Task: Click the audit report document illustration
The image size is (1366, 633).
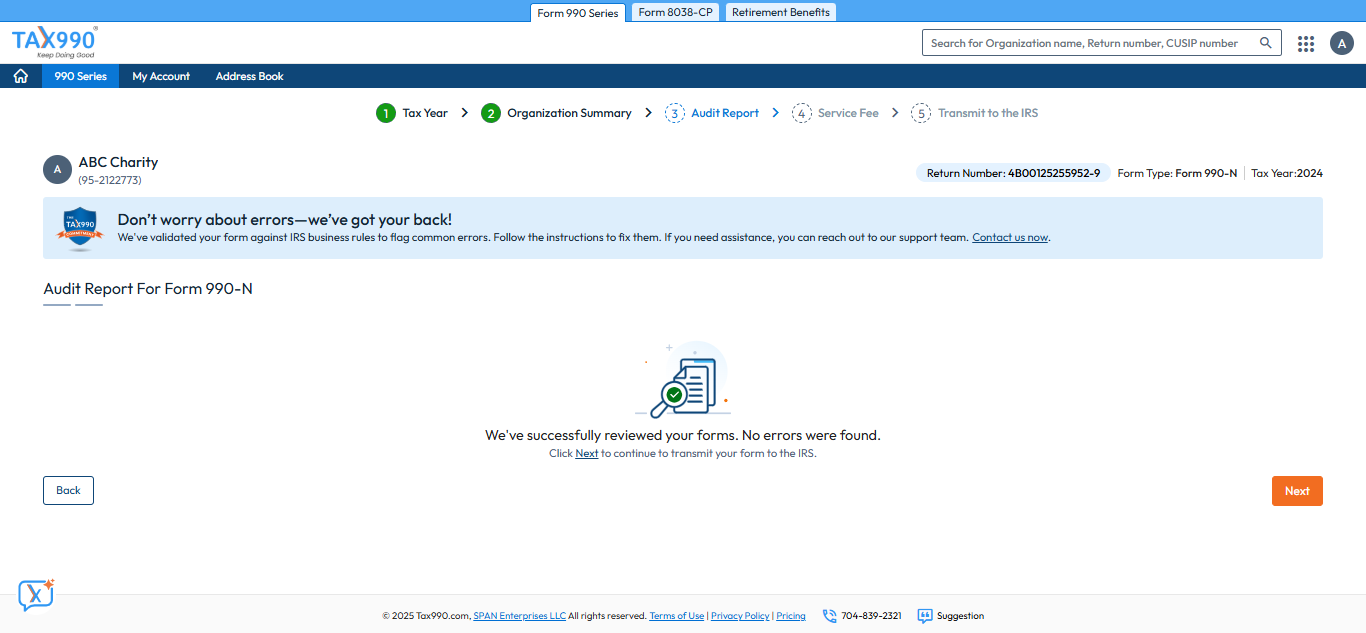Action: [x=683, y=380]
